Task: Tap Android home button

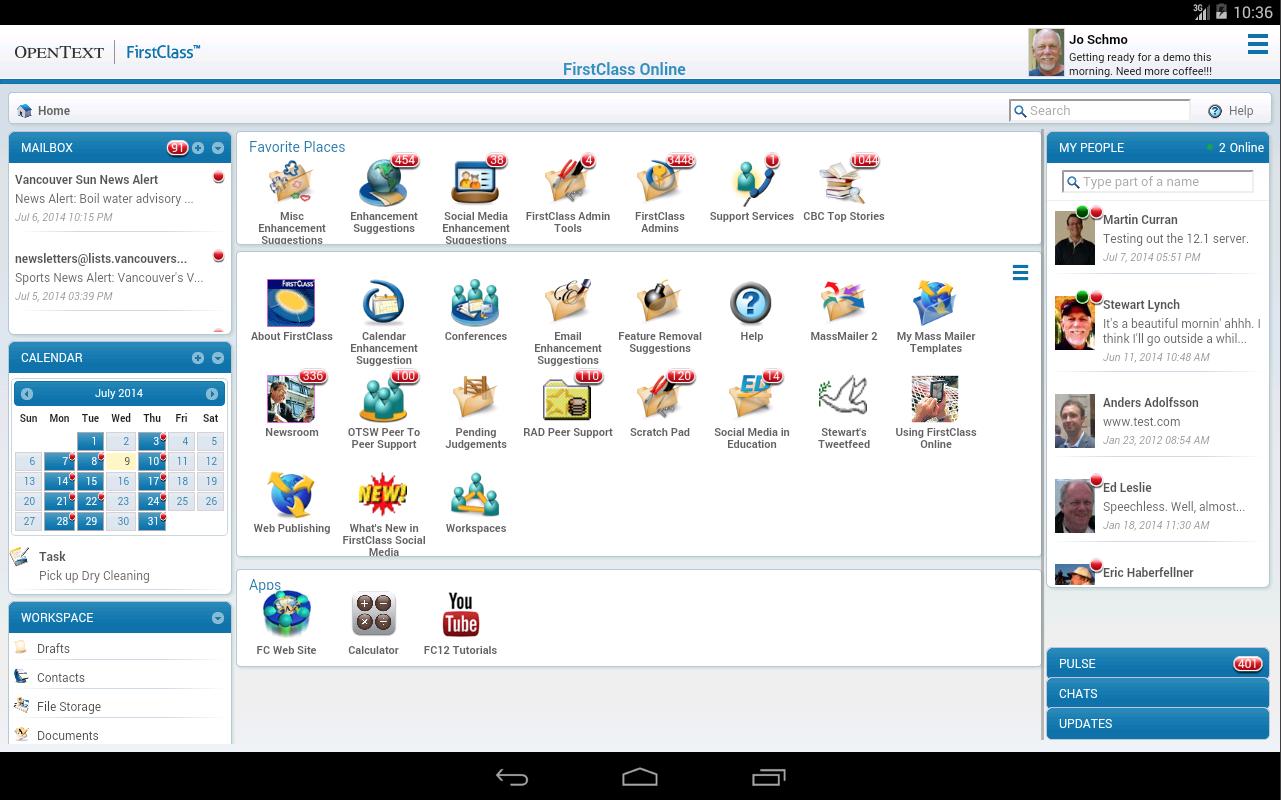Action: coord(640,777)
